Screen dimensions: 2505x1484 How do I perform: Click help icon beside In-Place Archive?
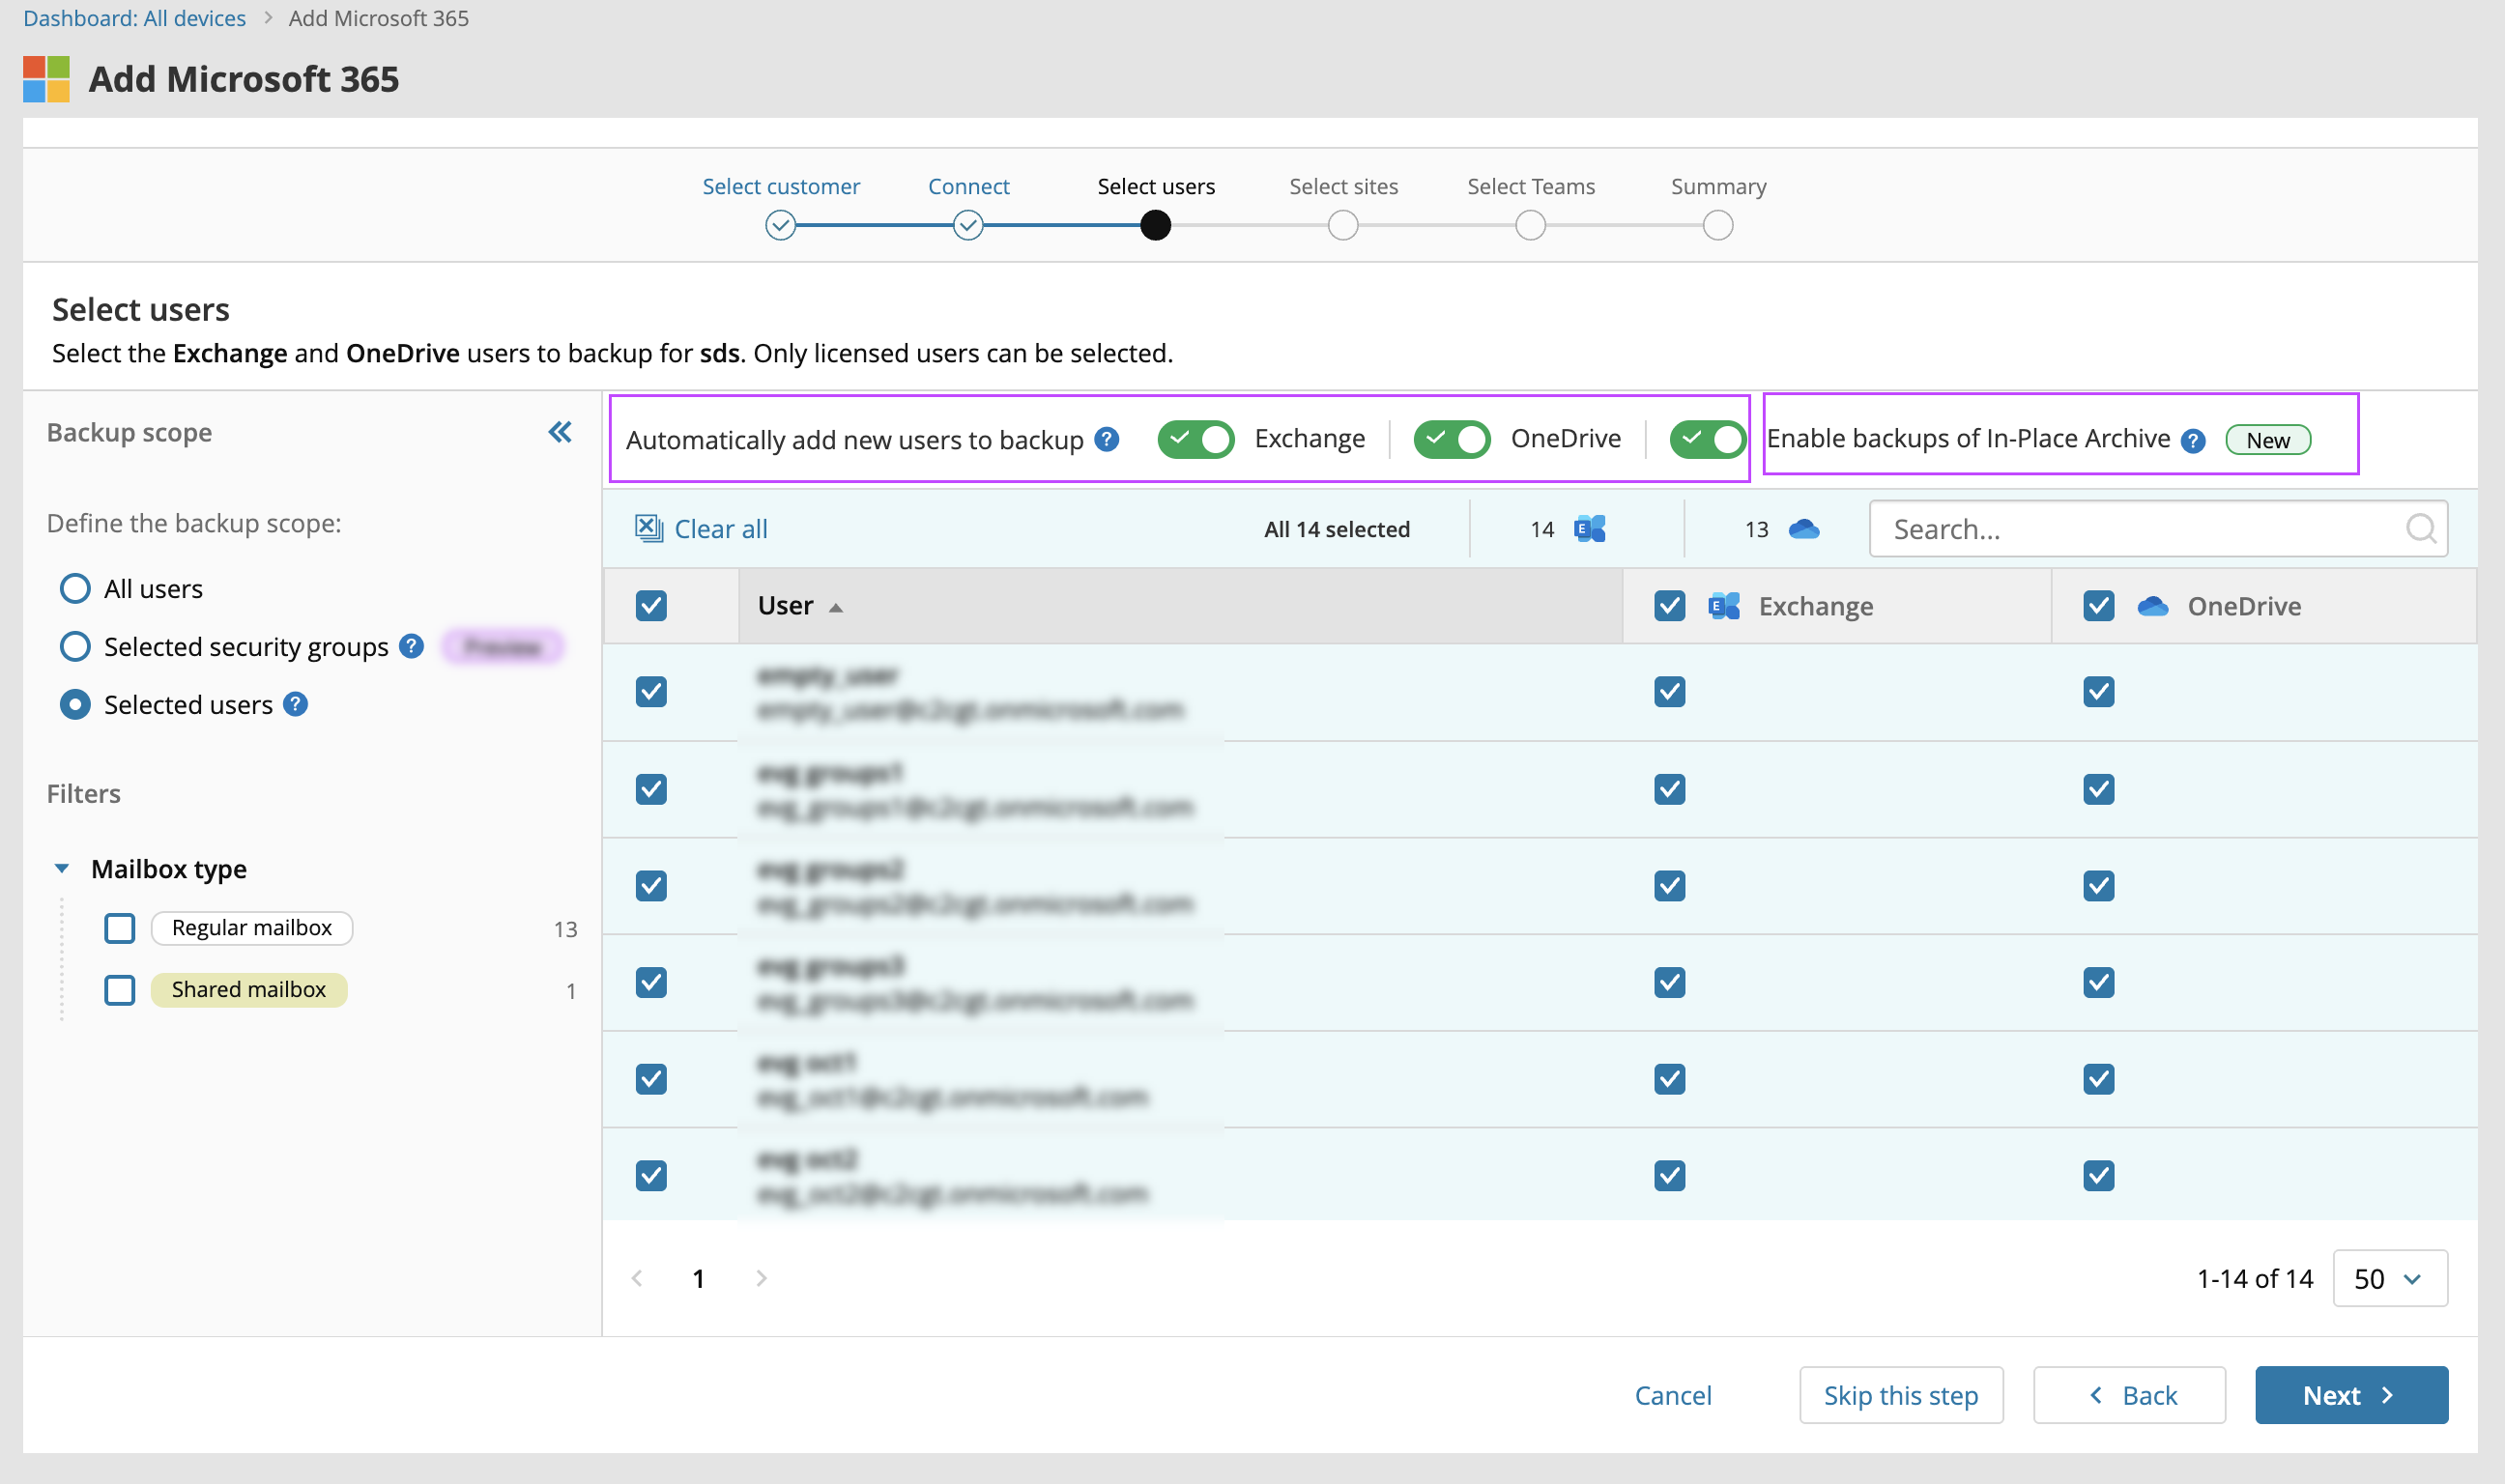2192,441
